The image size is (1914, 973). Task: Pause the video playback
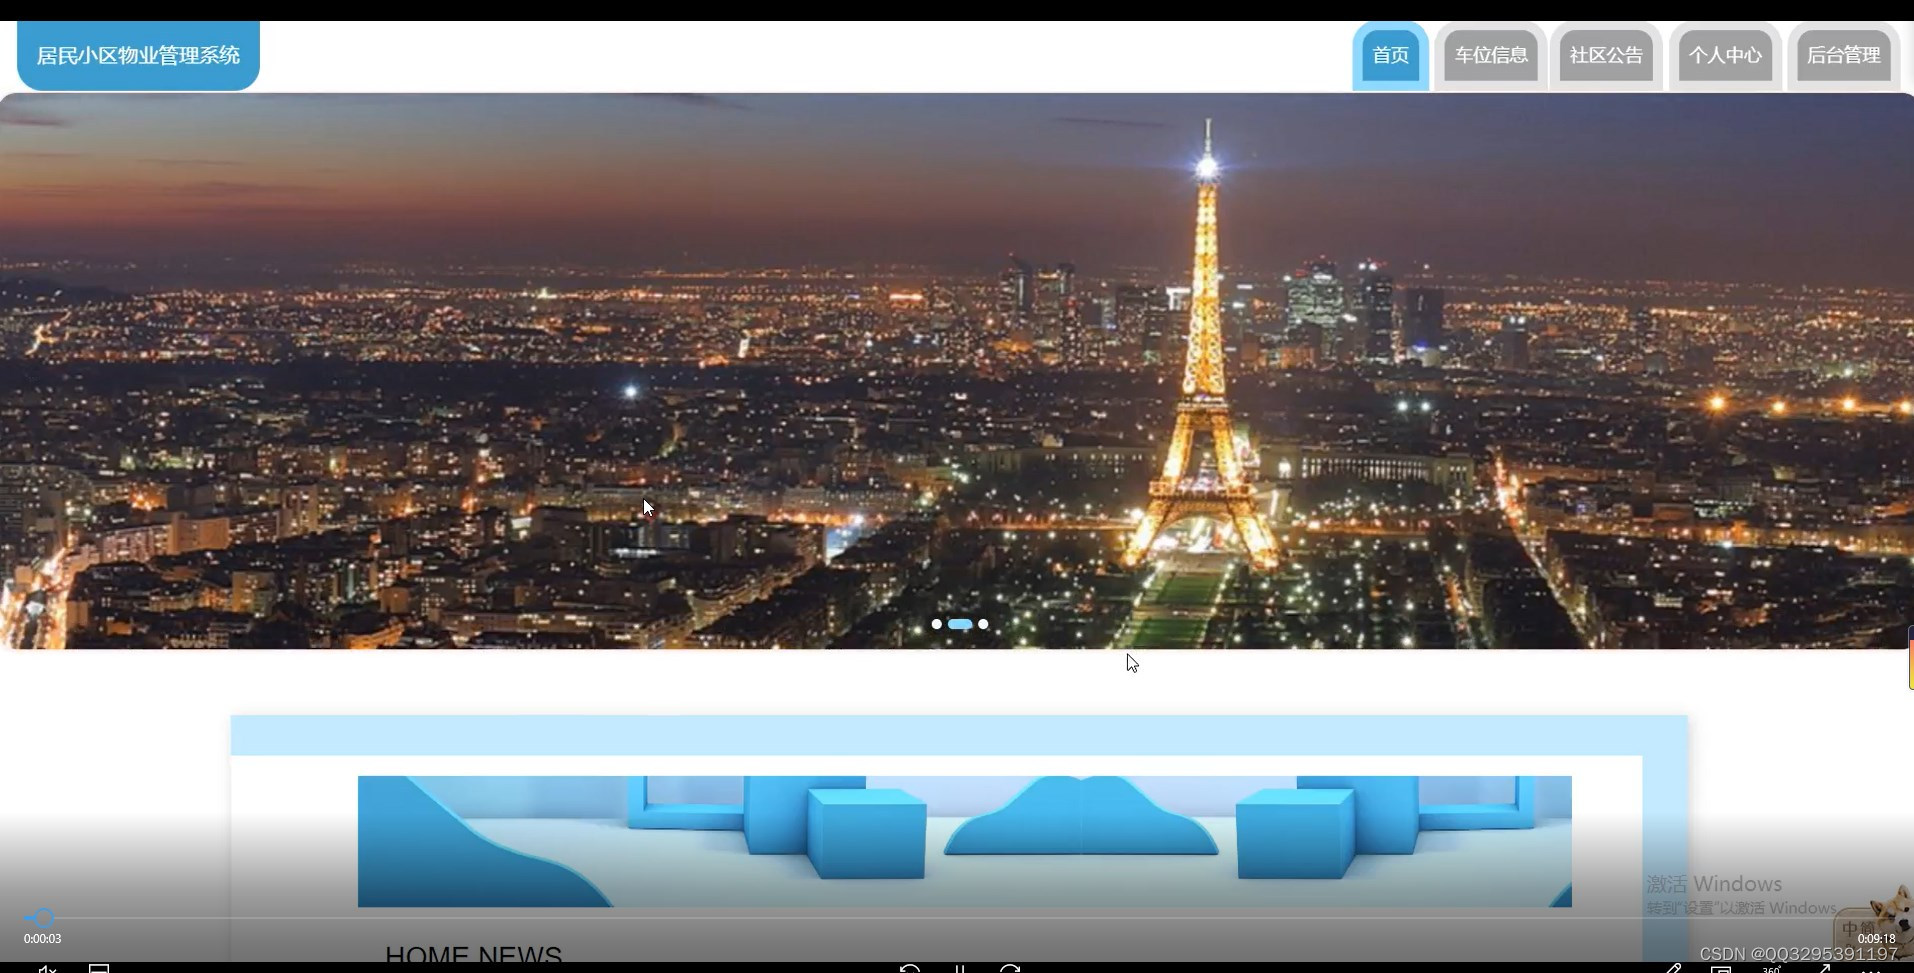(x=960, y=968)
